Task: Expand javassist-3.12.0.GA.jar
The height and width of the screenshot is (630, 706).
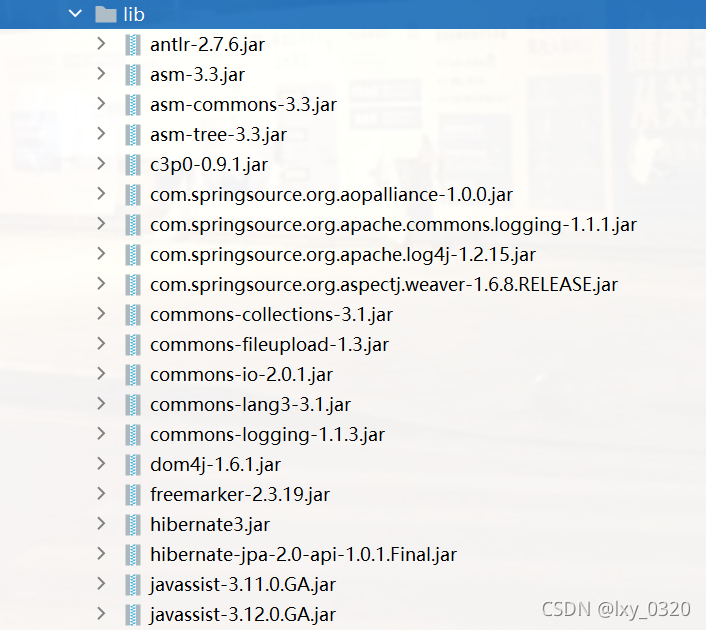Action: point(101,613)
